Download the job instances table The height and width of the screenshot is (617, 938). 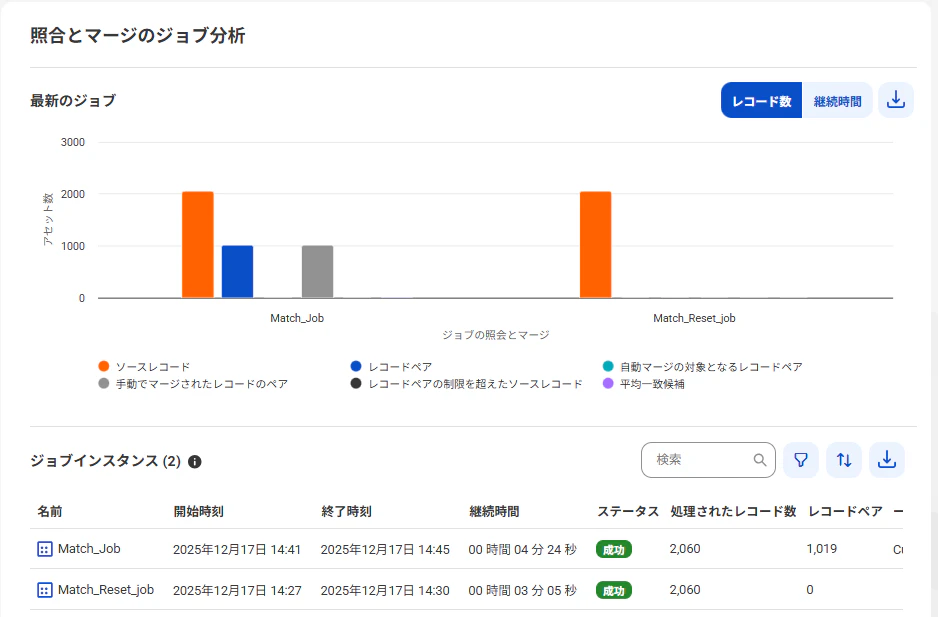click(887, 460)
